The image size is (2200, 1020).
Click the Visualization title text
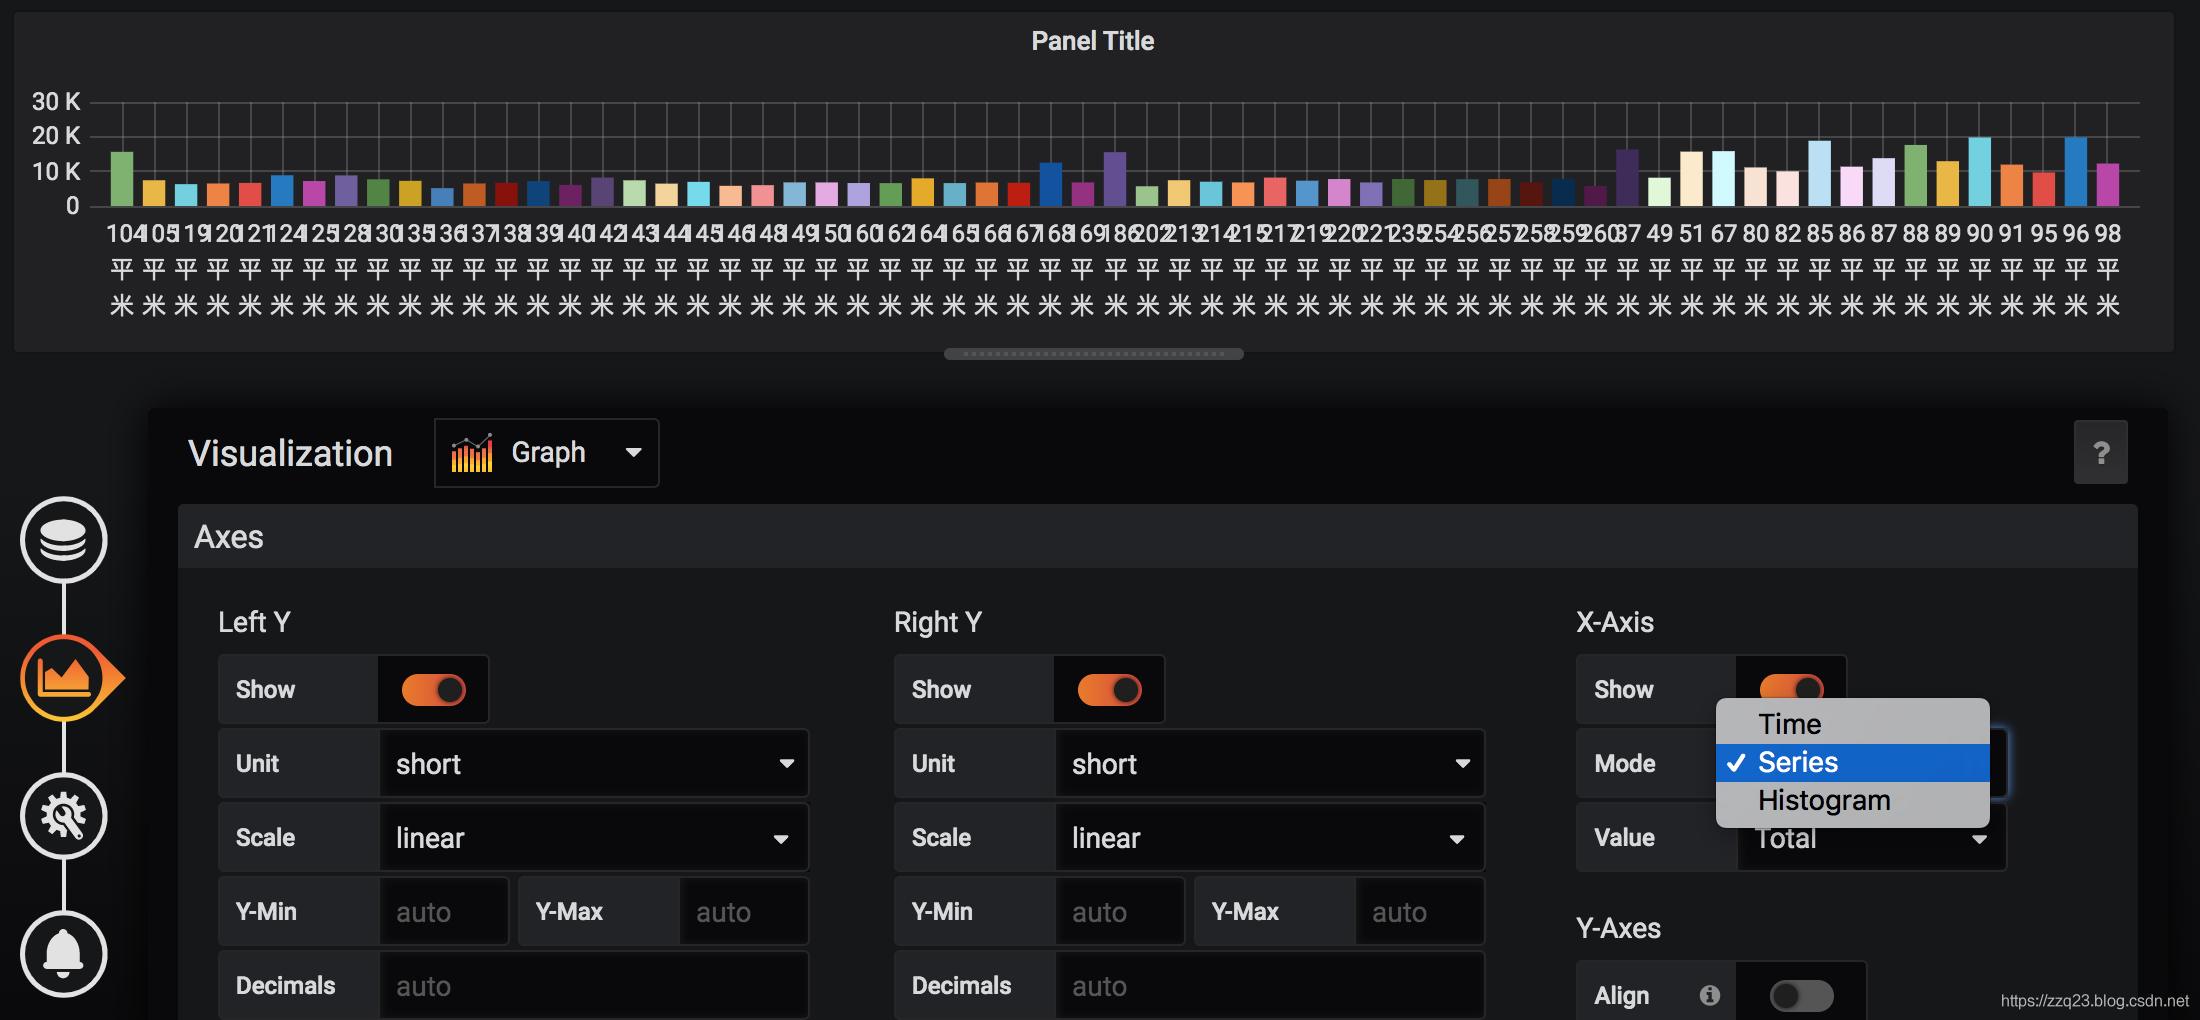[290, 453]
